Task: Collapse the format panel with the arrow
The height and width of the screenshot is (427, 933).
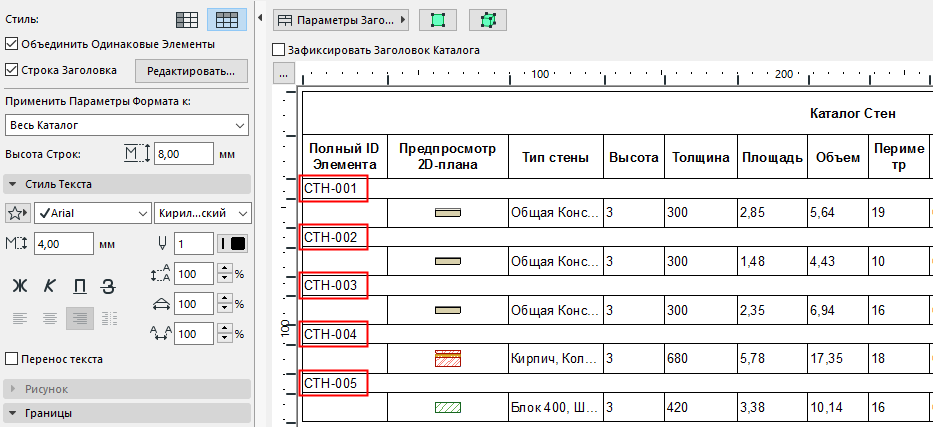Action: [x=260, y=19]
